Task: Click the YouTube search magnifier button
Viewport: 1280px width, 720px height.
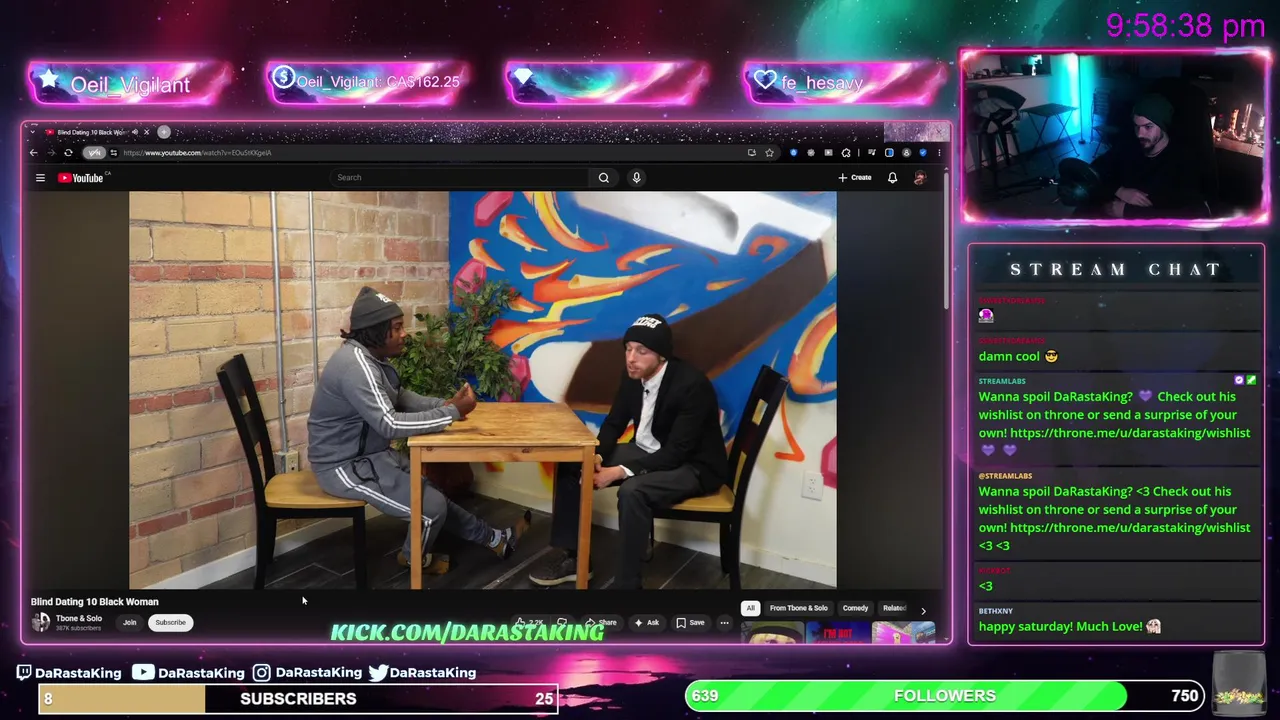Action: click(x=604, y=178)
